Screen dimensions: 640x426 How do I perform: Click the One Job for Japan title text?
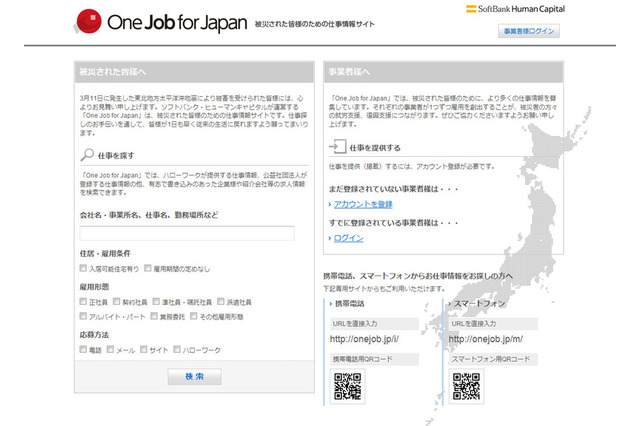tap(177, 22)
